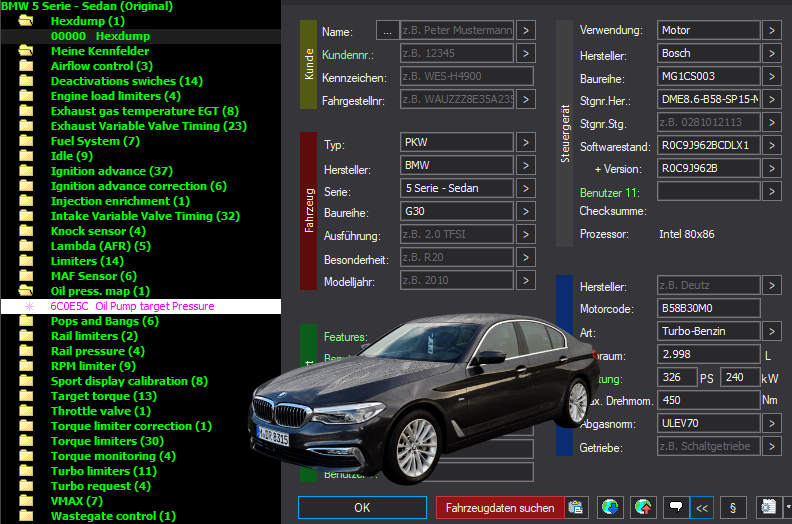The image size is (792, 524).
Task: Click the folder icon beside Pops and Bangs
Action: pos(26,321)
